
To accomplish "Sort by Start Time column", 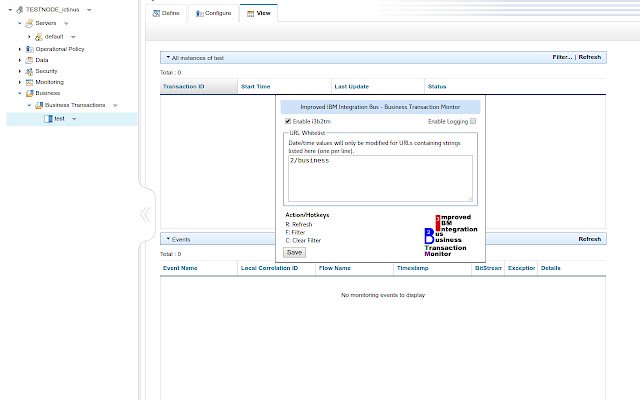I will click(284, 87).
